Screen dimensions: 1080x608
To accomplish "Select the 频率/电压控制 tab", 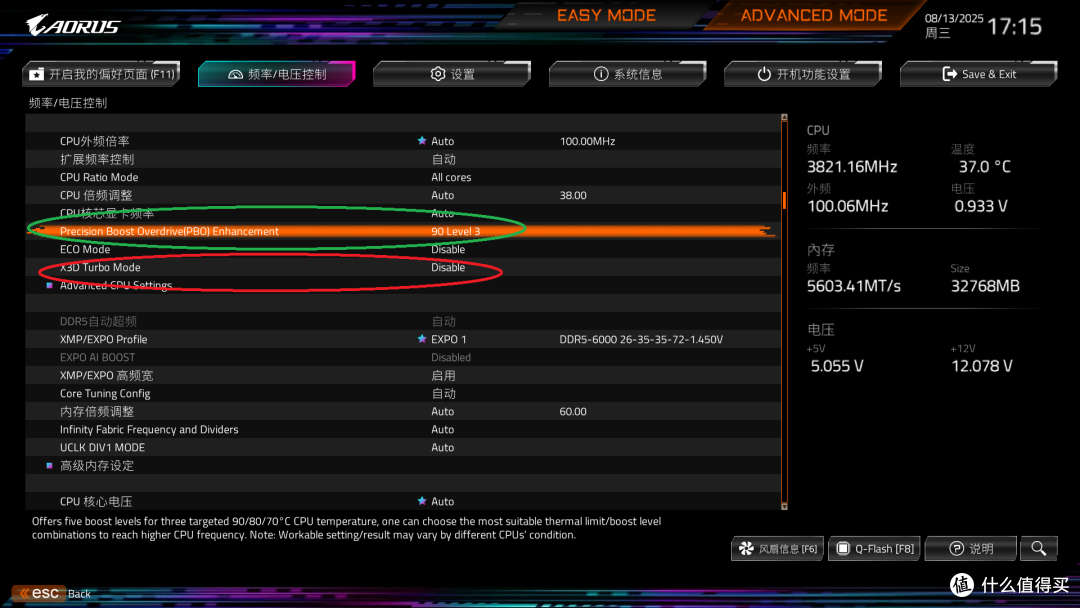I will click(277, 74).
